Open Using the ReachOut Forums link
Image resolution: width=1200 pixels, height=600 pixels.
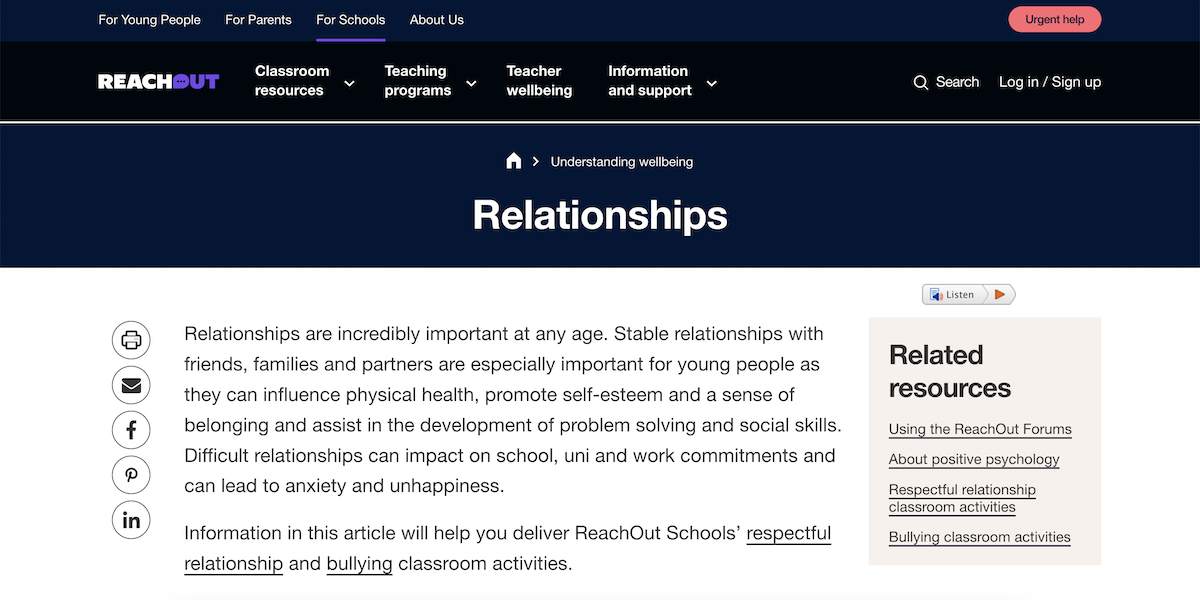click(980, 429)
